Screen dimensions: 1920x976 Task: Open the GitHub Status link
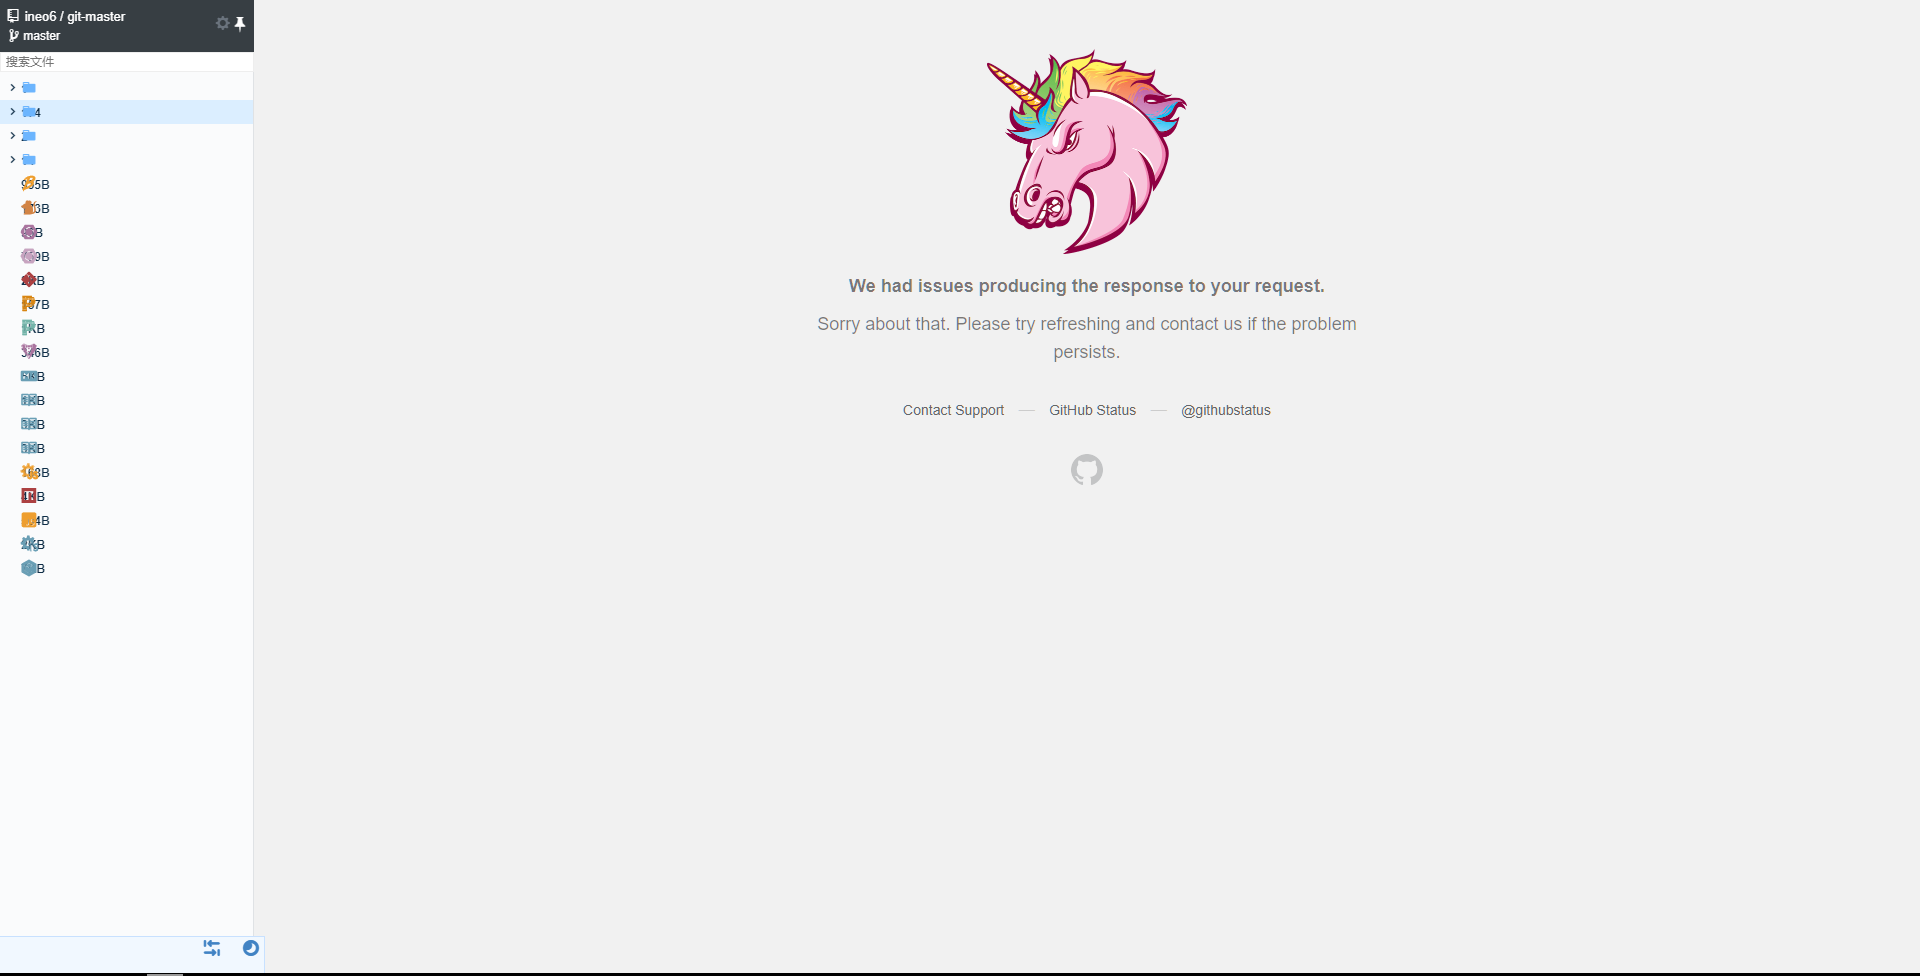(x=1092, y=410)
